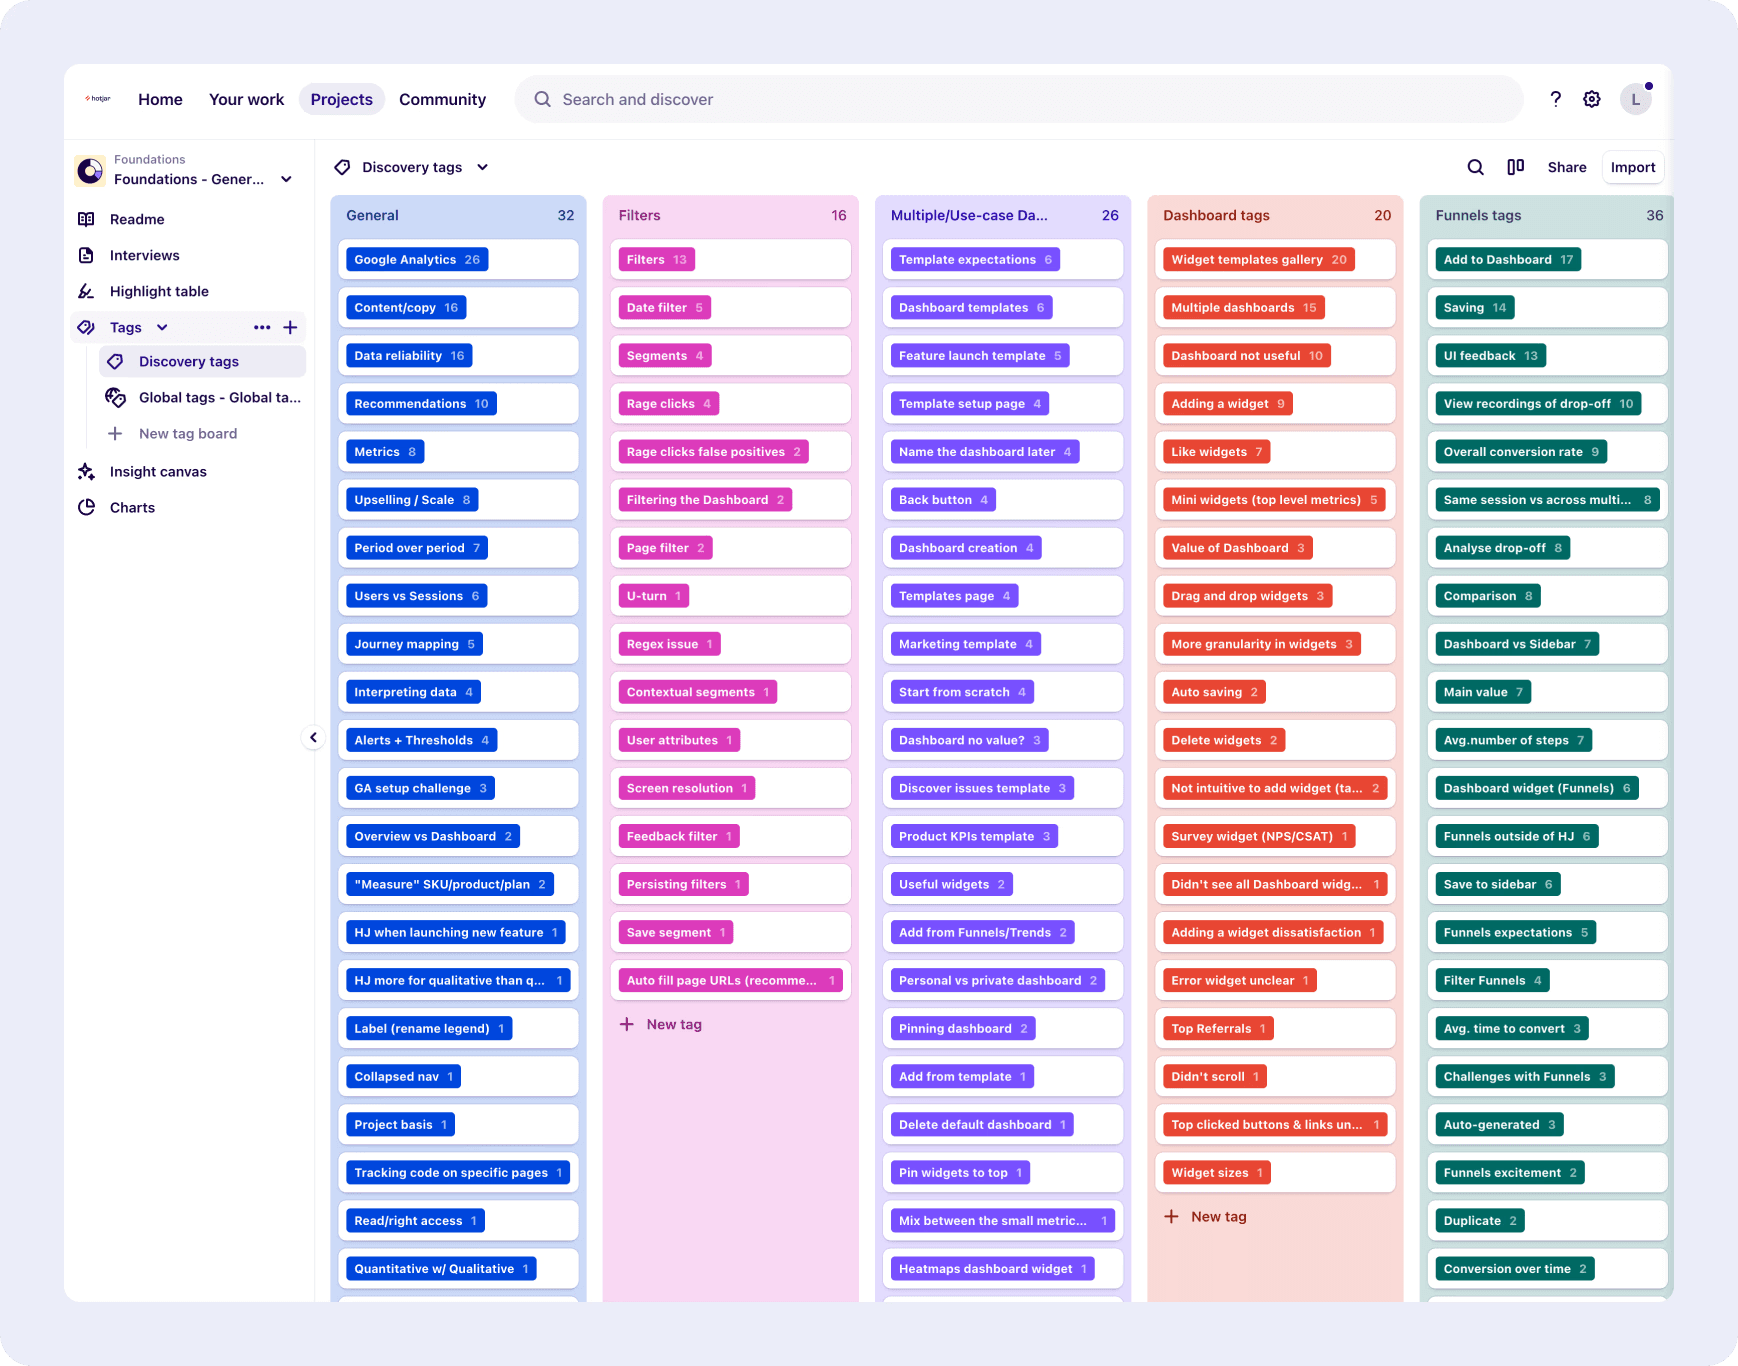Add new tag board with plus icon
The image size is (1738, 1366).
[x=290, y=327]
